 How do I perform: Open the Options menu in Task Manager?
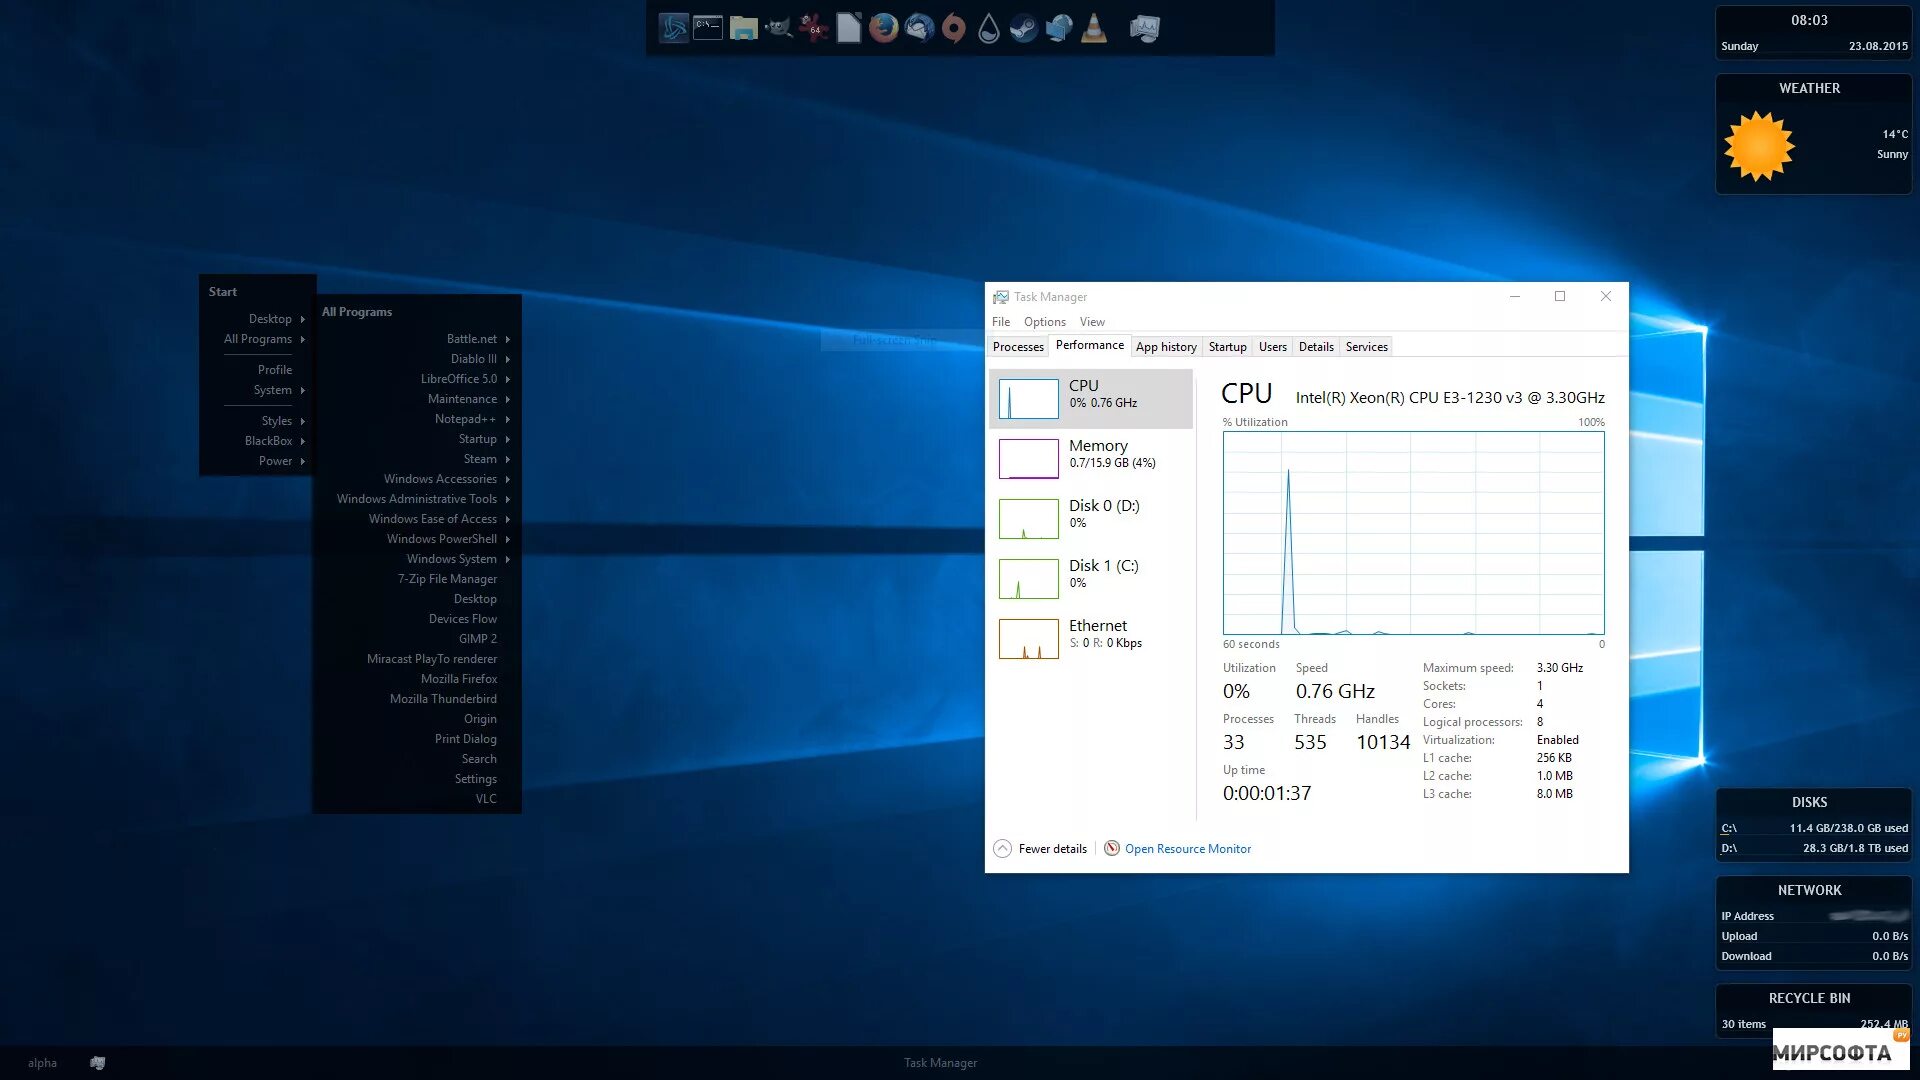coord(1044,322)
